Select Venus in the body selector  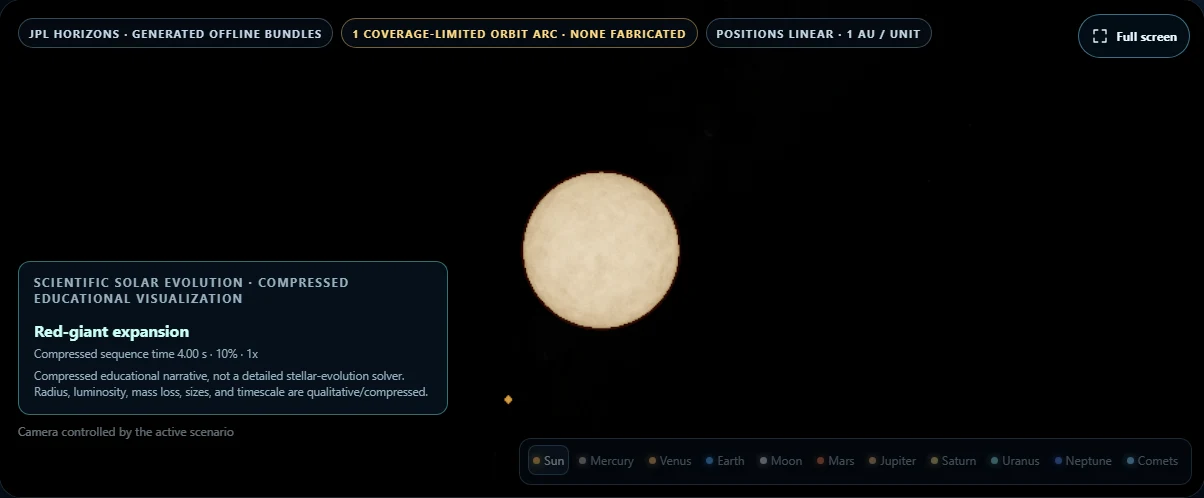[x=670, y=461]
